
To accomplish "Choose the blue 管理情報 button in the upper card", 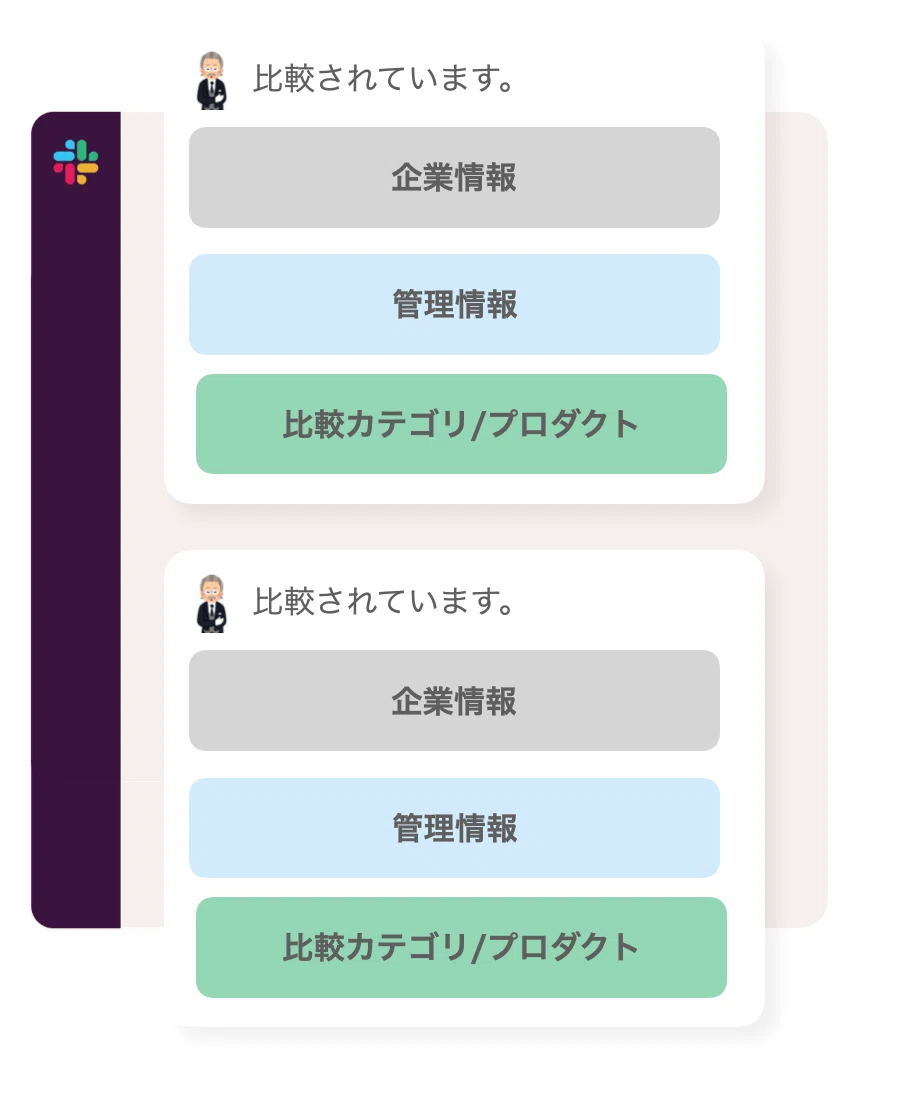I will coord(454,304).
